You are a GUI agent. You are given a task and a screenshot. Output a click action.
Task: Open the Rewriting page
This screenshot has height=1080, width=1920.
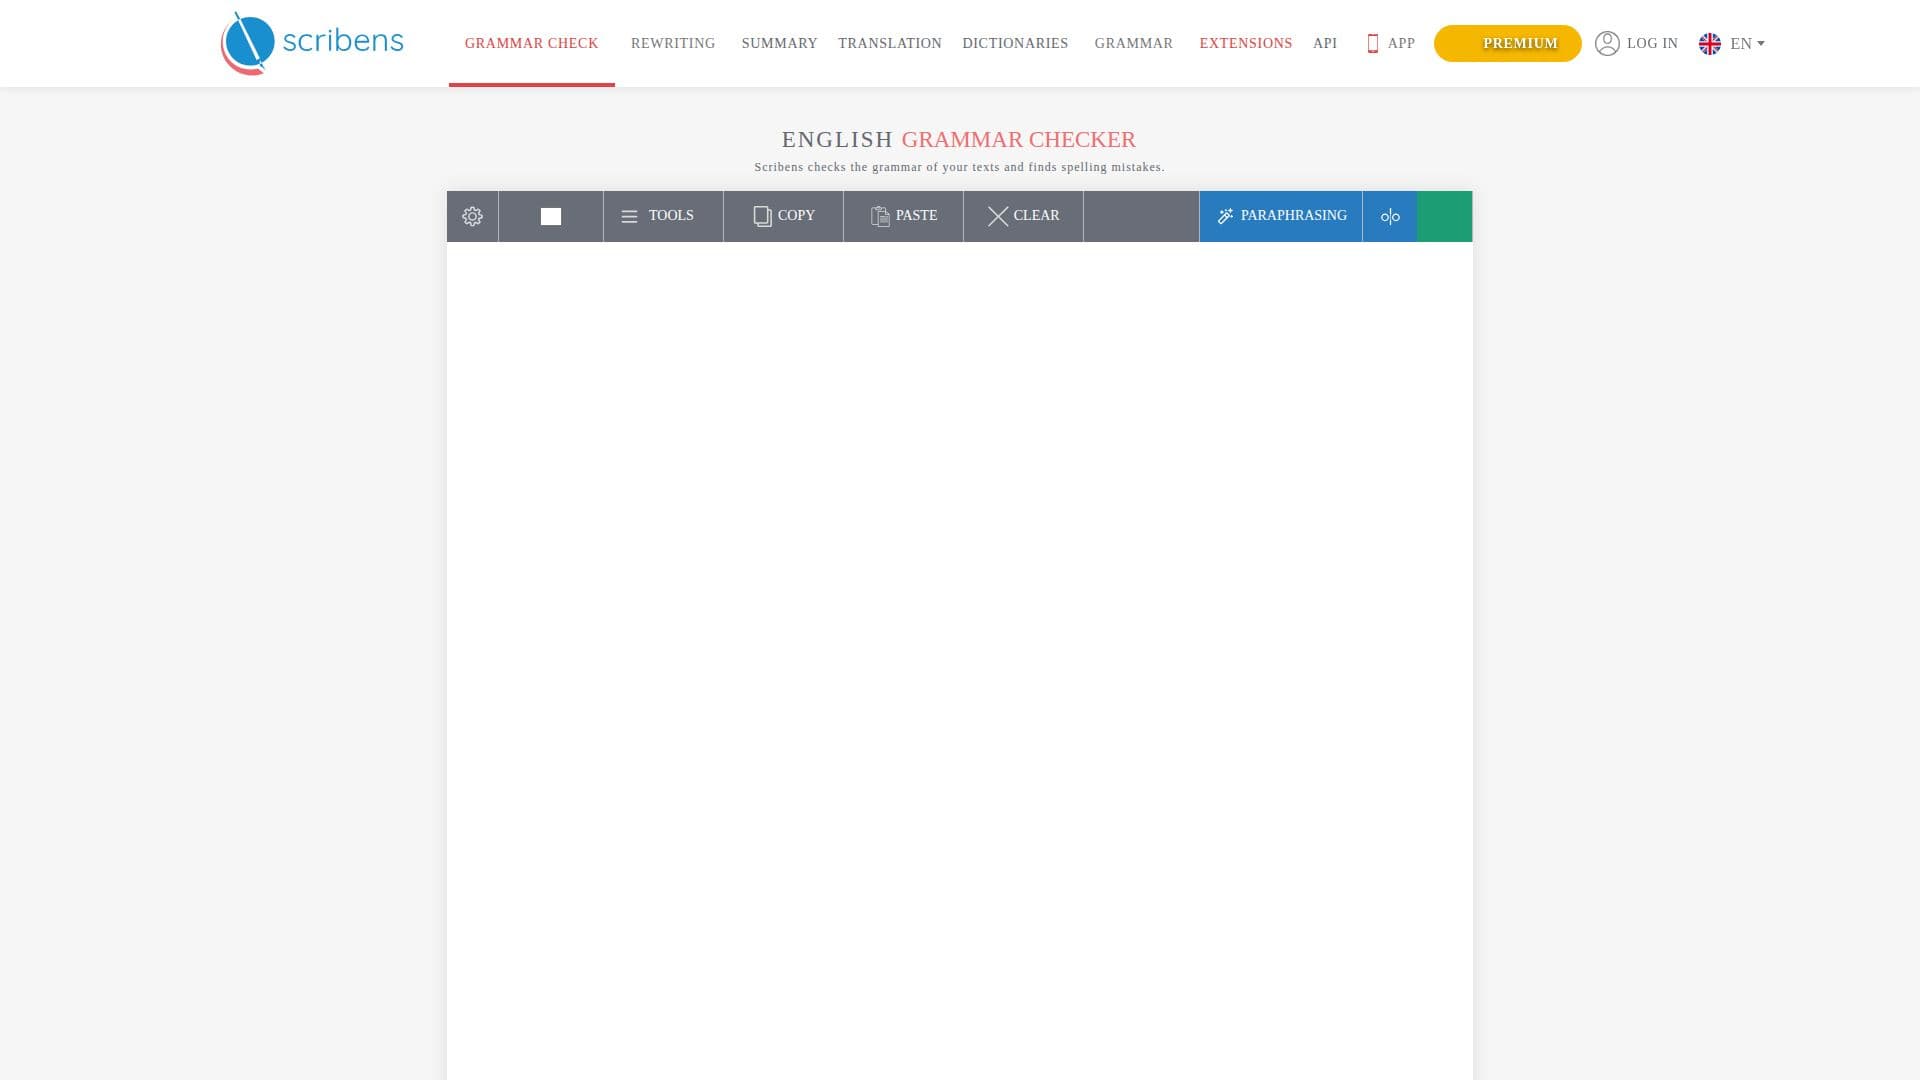pyautogui.click(x=673, y=43)
